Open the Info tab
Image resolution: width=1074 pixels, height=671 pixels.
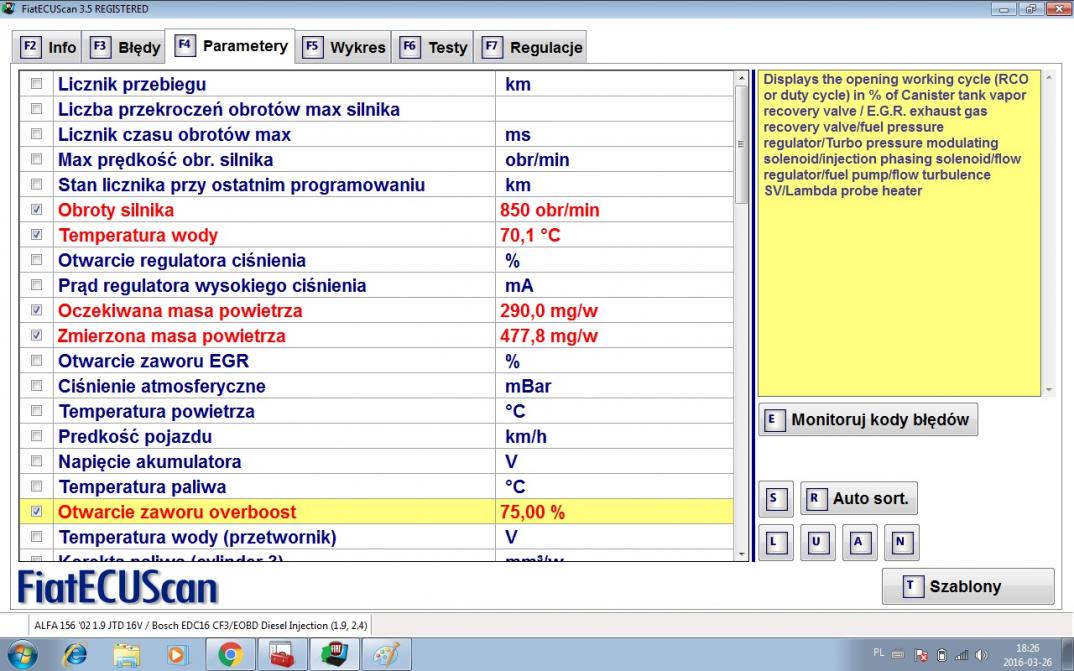47,47
